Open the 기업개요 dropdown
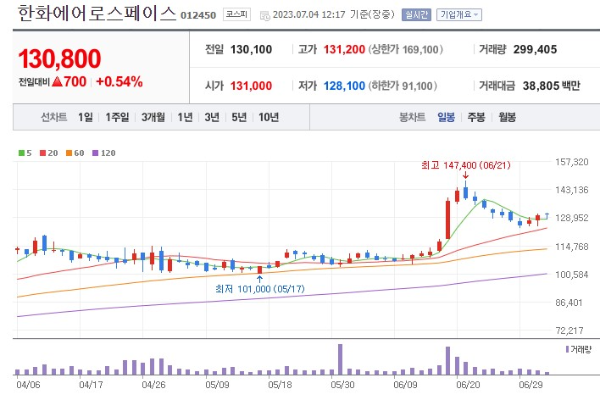This screenshot has height=405, width=600. 459,15
